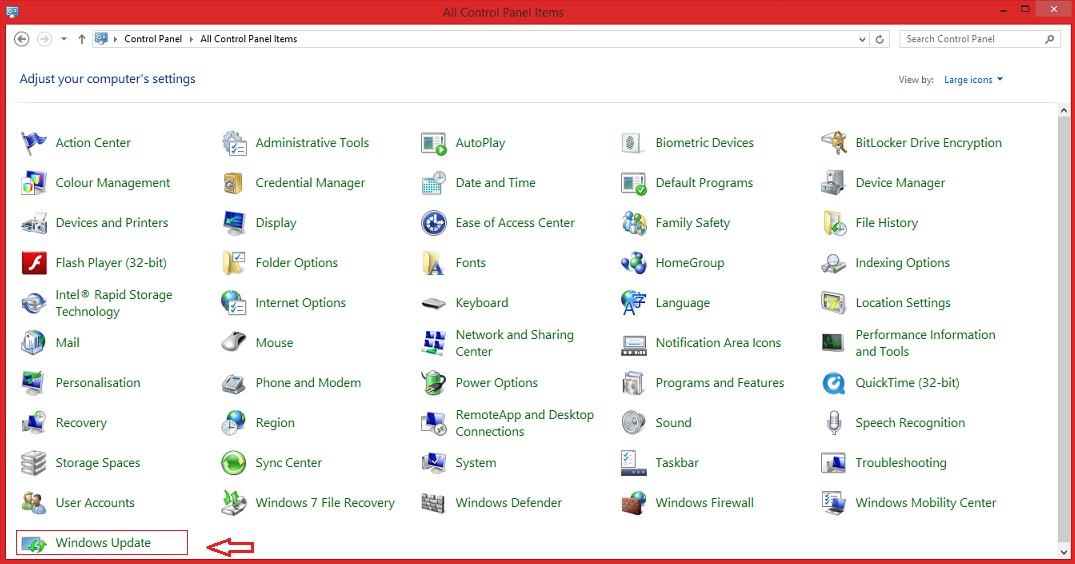Open the Windows Firewall brick wall icon

(633, 503)
